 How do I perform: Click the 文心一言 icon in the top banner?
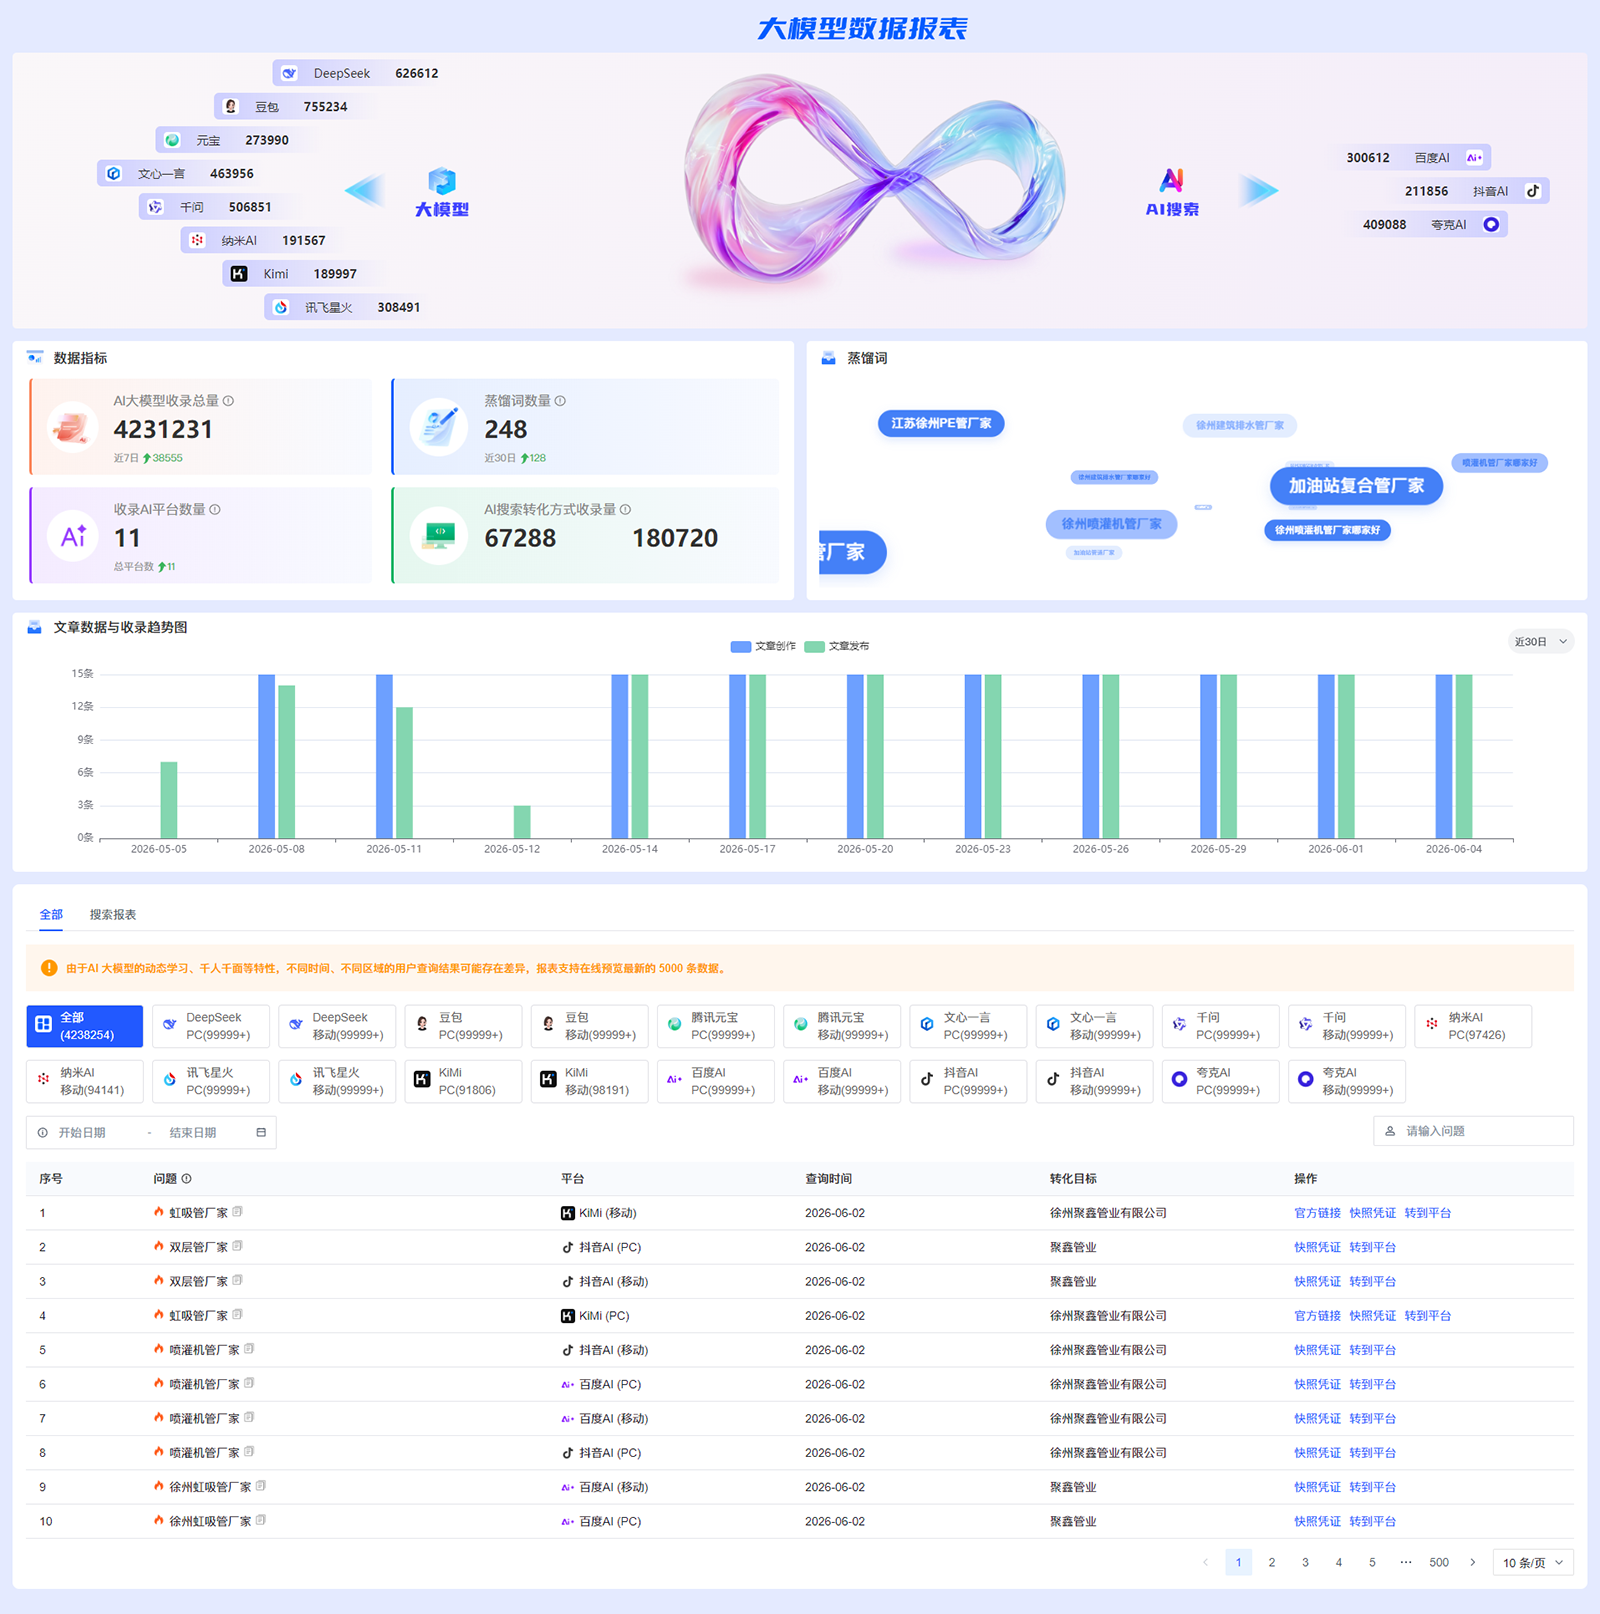[114, 173]
